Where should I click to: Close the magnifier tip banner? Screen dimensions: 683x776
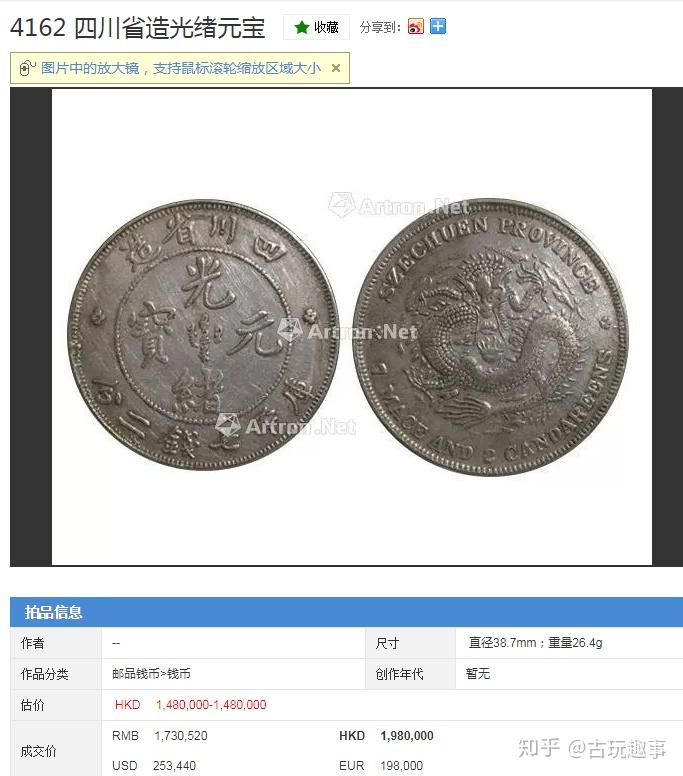[x=336, y=68]
